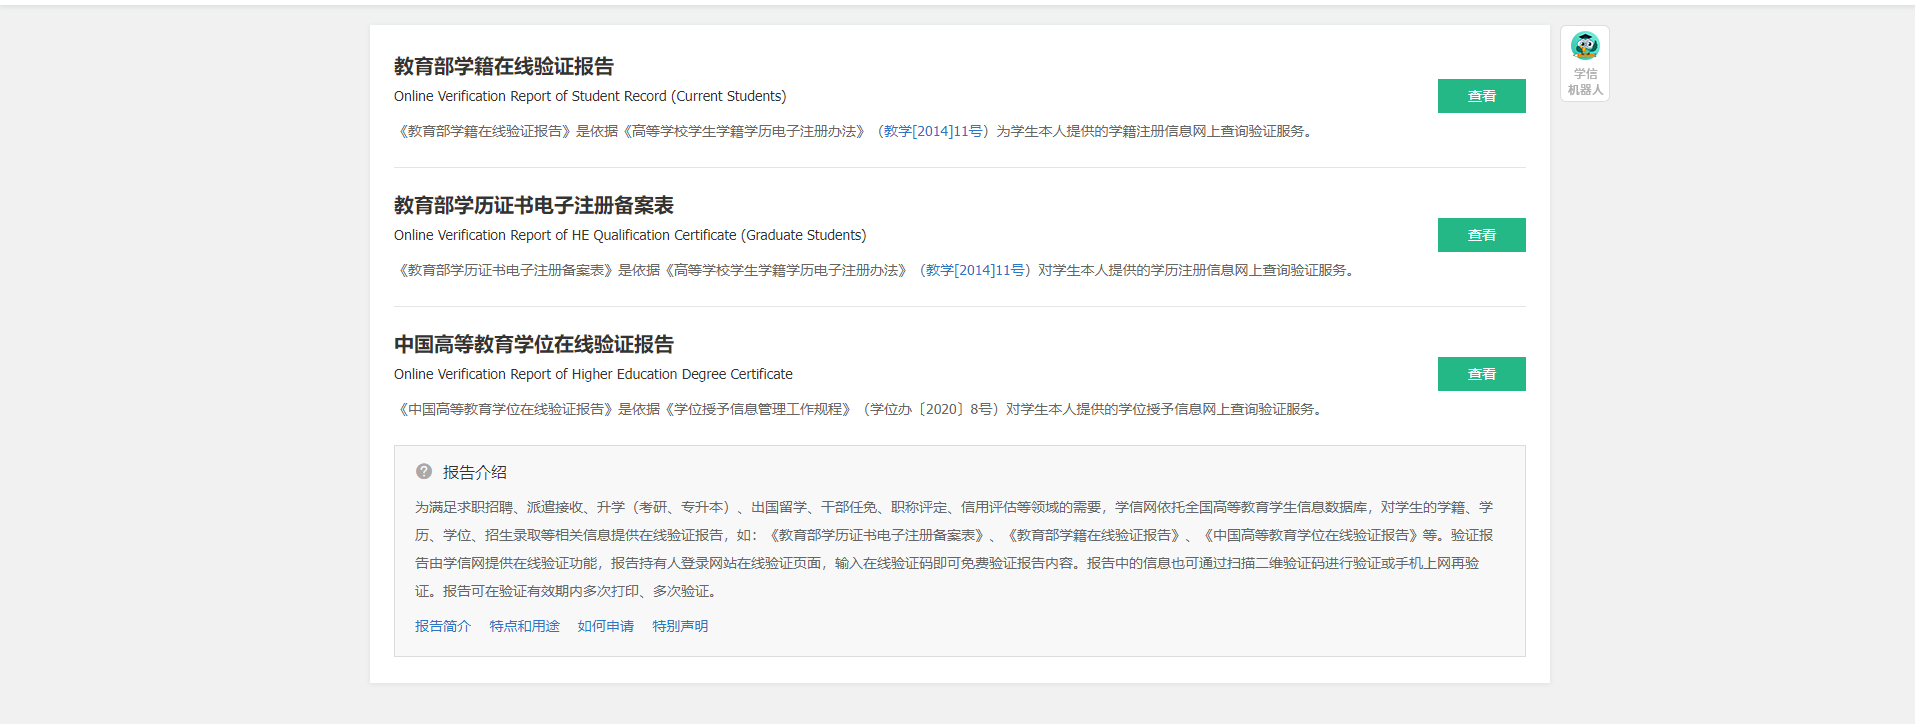Go to the 特点和用途 link

pyautogui.click(x=524, y=626)
